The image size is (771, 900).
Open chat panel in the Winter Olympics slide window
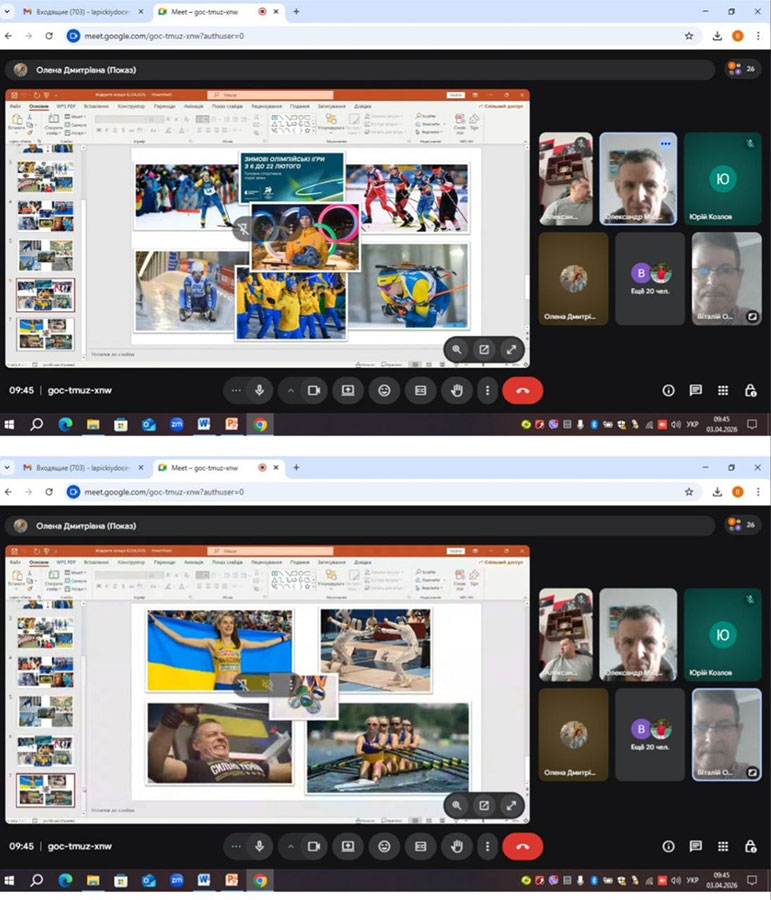696,390
